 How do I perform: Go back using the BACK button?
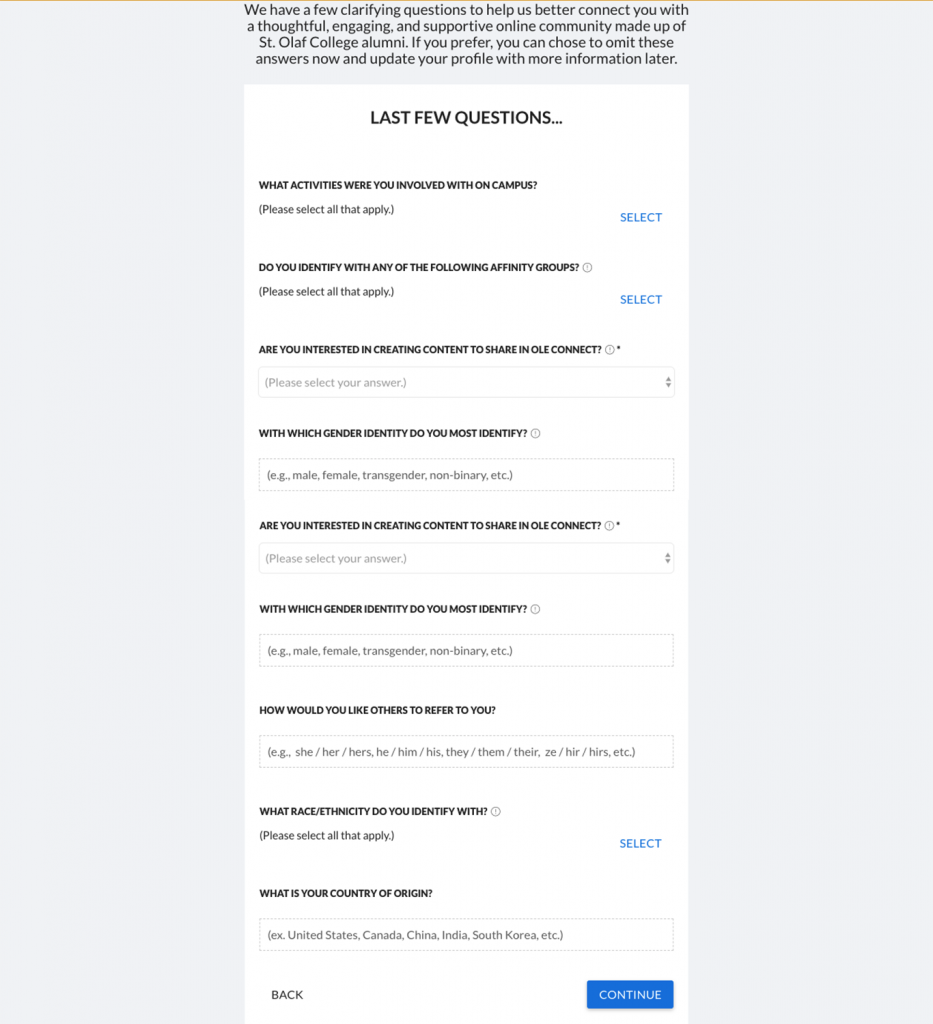(287, 995)
